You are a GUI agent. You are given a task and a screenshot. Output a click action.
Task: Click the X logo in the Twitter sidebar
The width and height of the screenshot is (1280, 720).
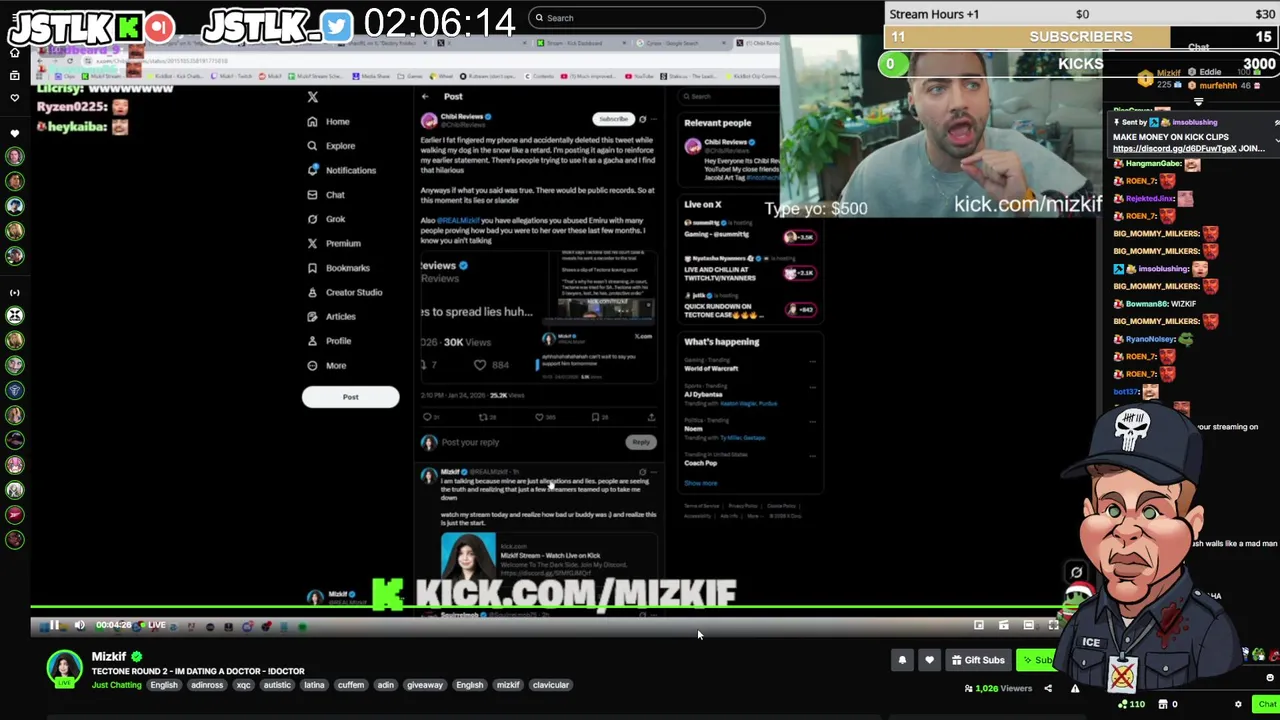313,97
